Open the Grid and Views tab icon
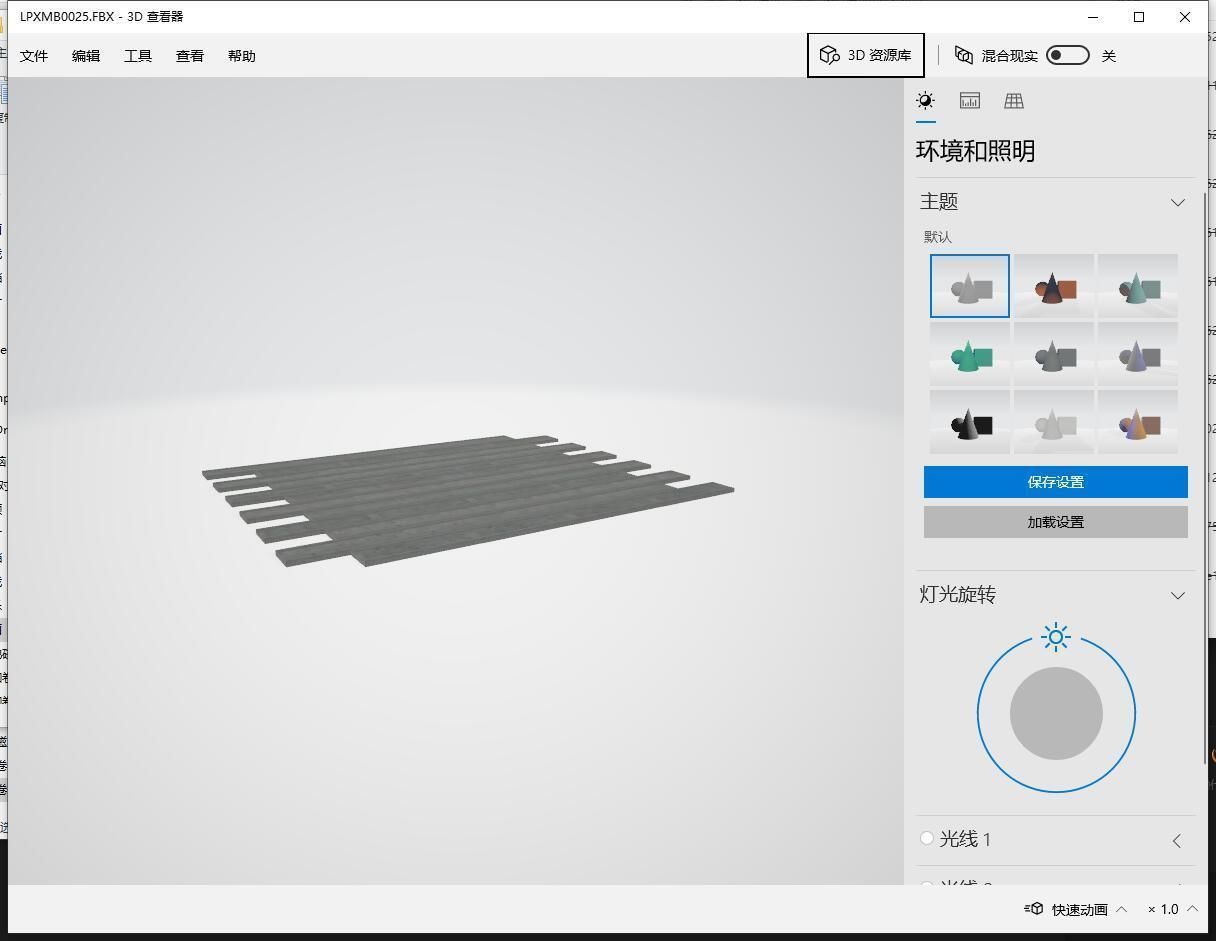The image size is (1216, 941). 1014,100
